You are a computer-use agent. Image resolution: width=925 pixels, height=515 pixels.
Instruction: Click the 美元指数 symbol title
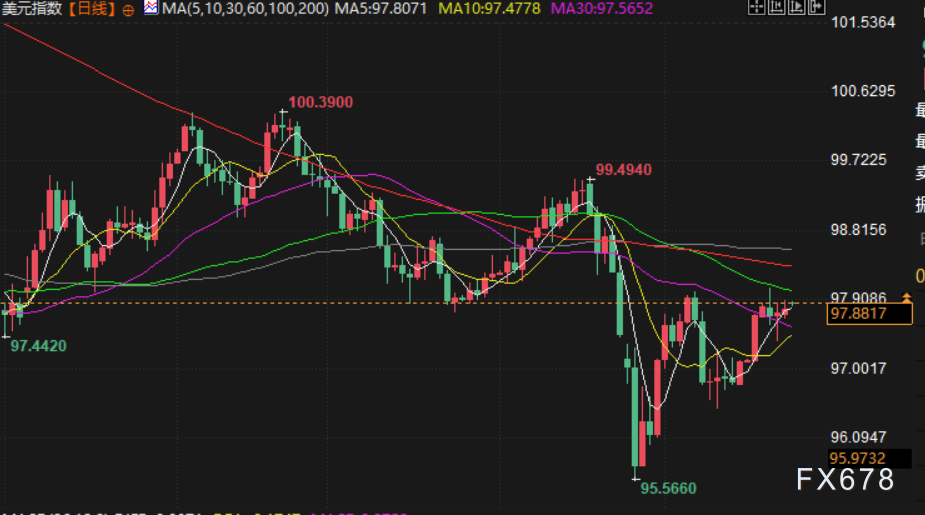pos(32,8)
